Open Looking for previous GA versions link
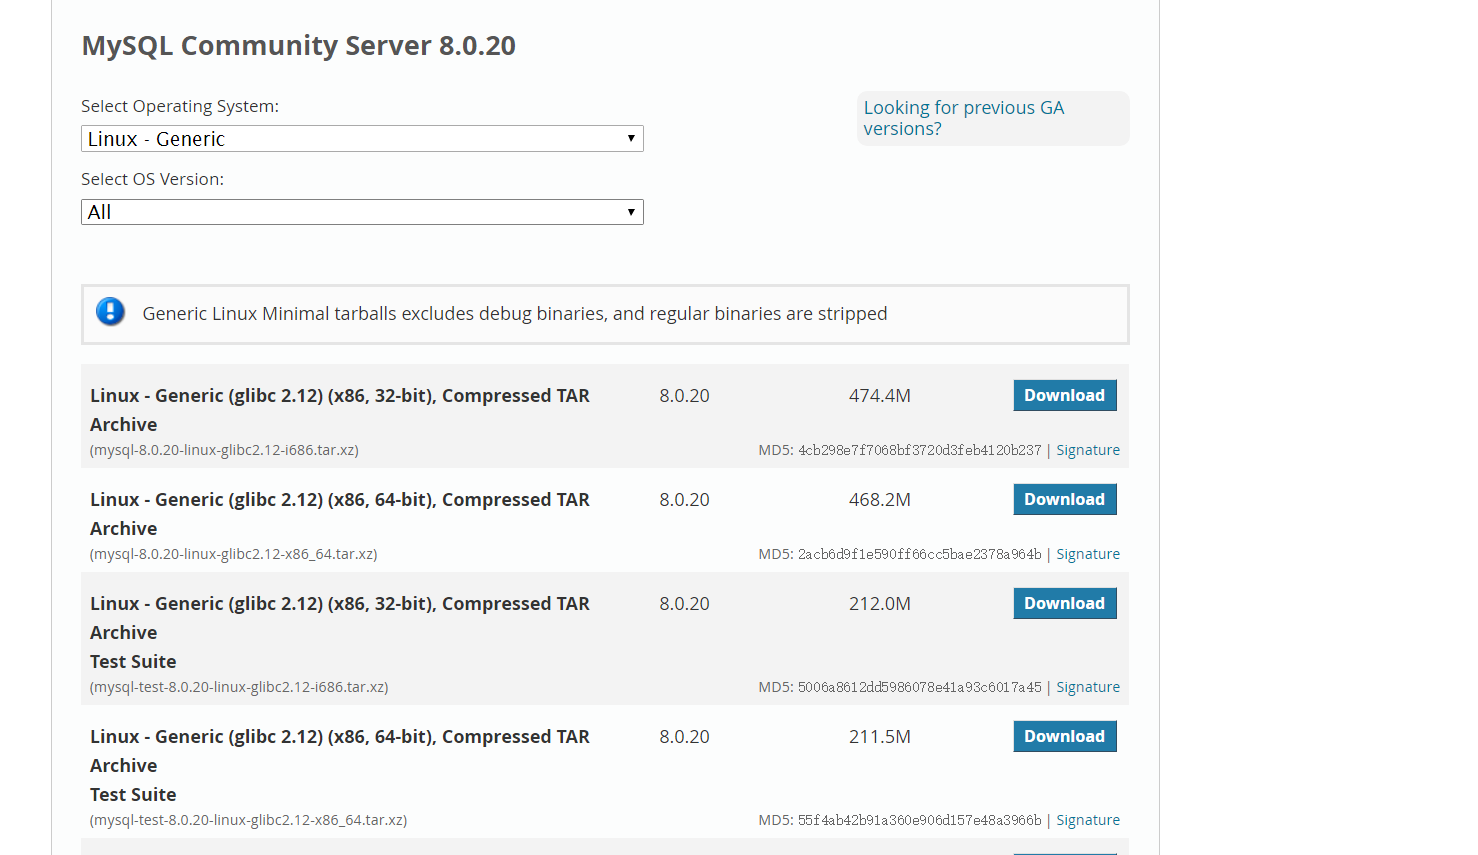The image size is (1478, 855). (964, 118)
